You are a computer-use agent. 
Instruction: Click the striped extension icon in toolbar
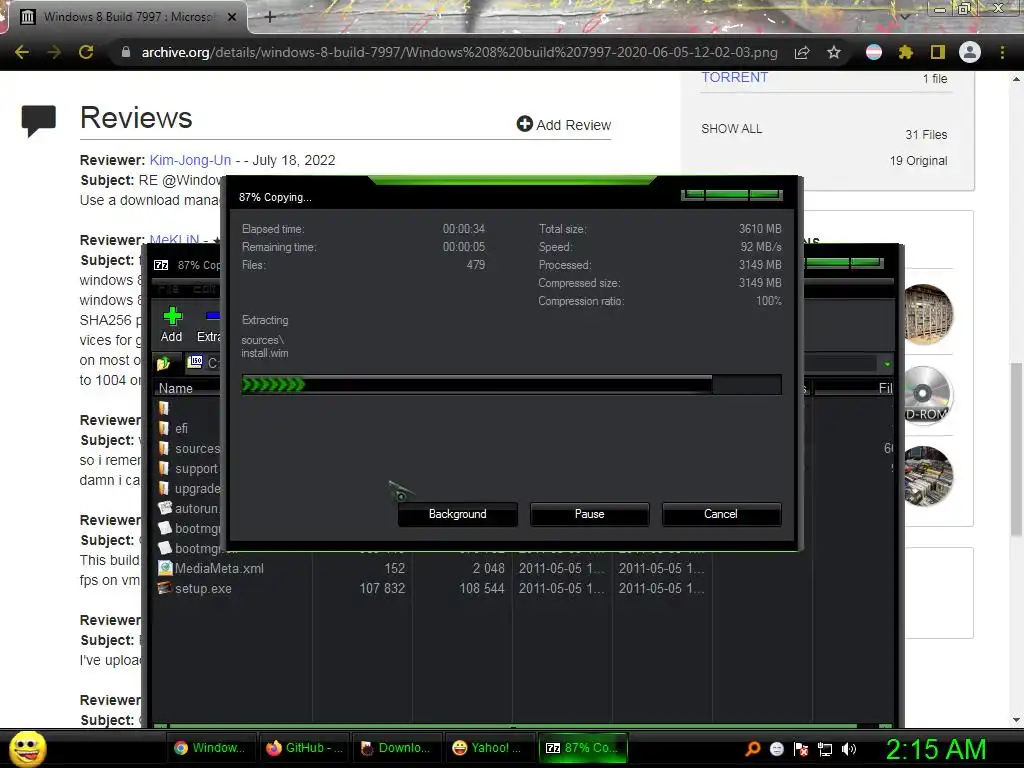pyautogui.click(x=874, y=52)
